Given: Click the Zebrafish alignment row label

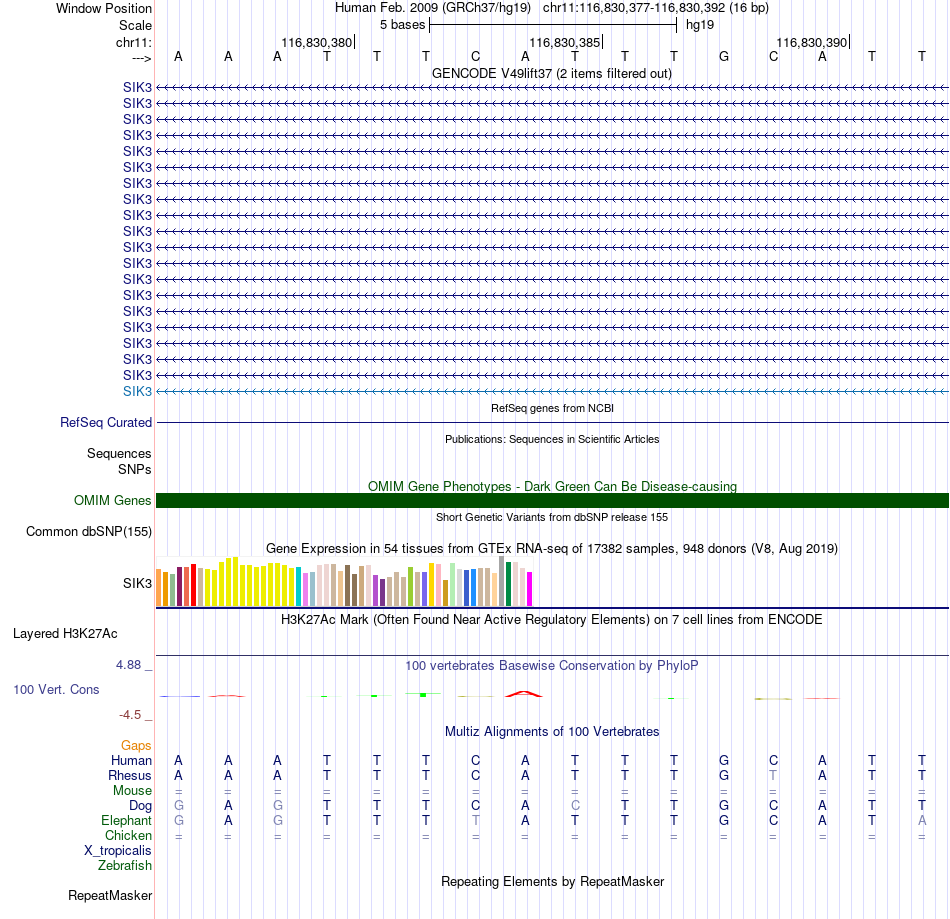Looking at the screenshot, I should (125, 865).
